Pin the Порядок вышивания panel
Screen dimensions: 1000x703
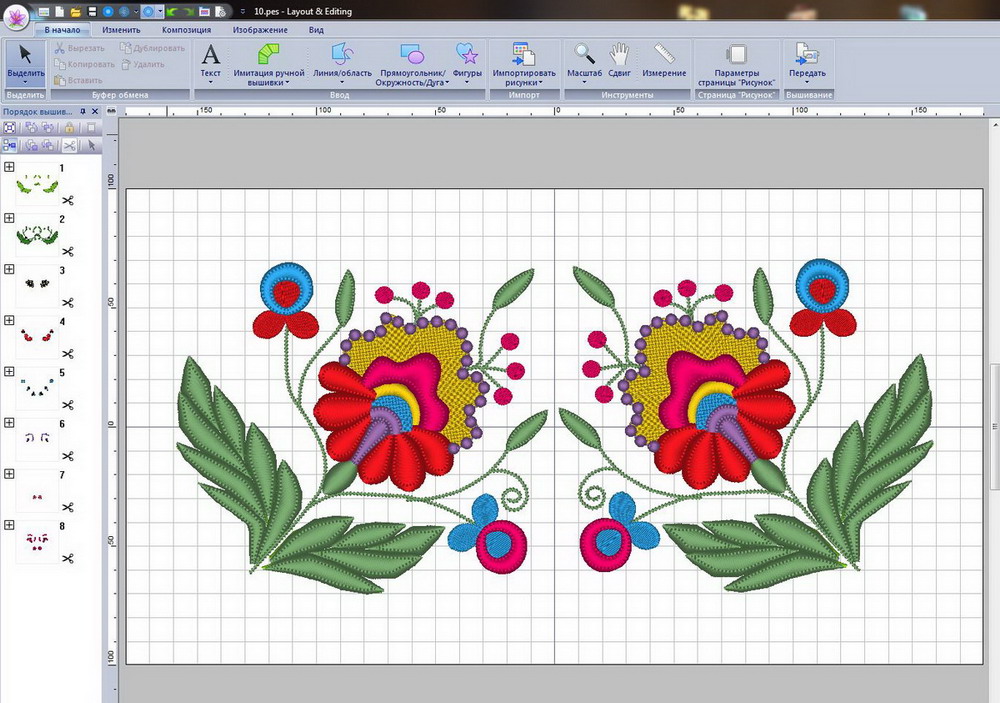tap(83, 112)
